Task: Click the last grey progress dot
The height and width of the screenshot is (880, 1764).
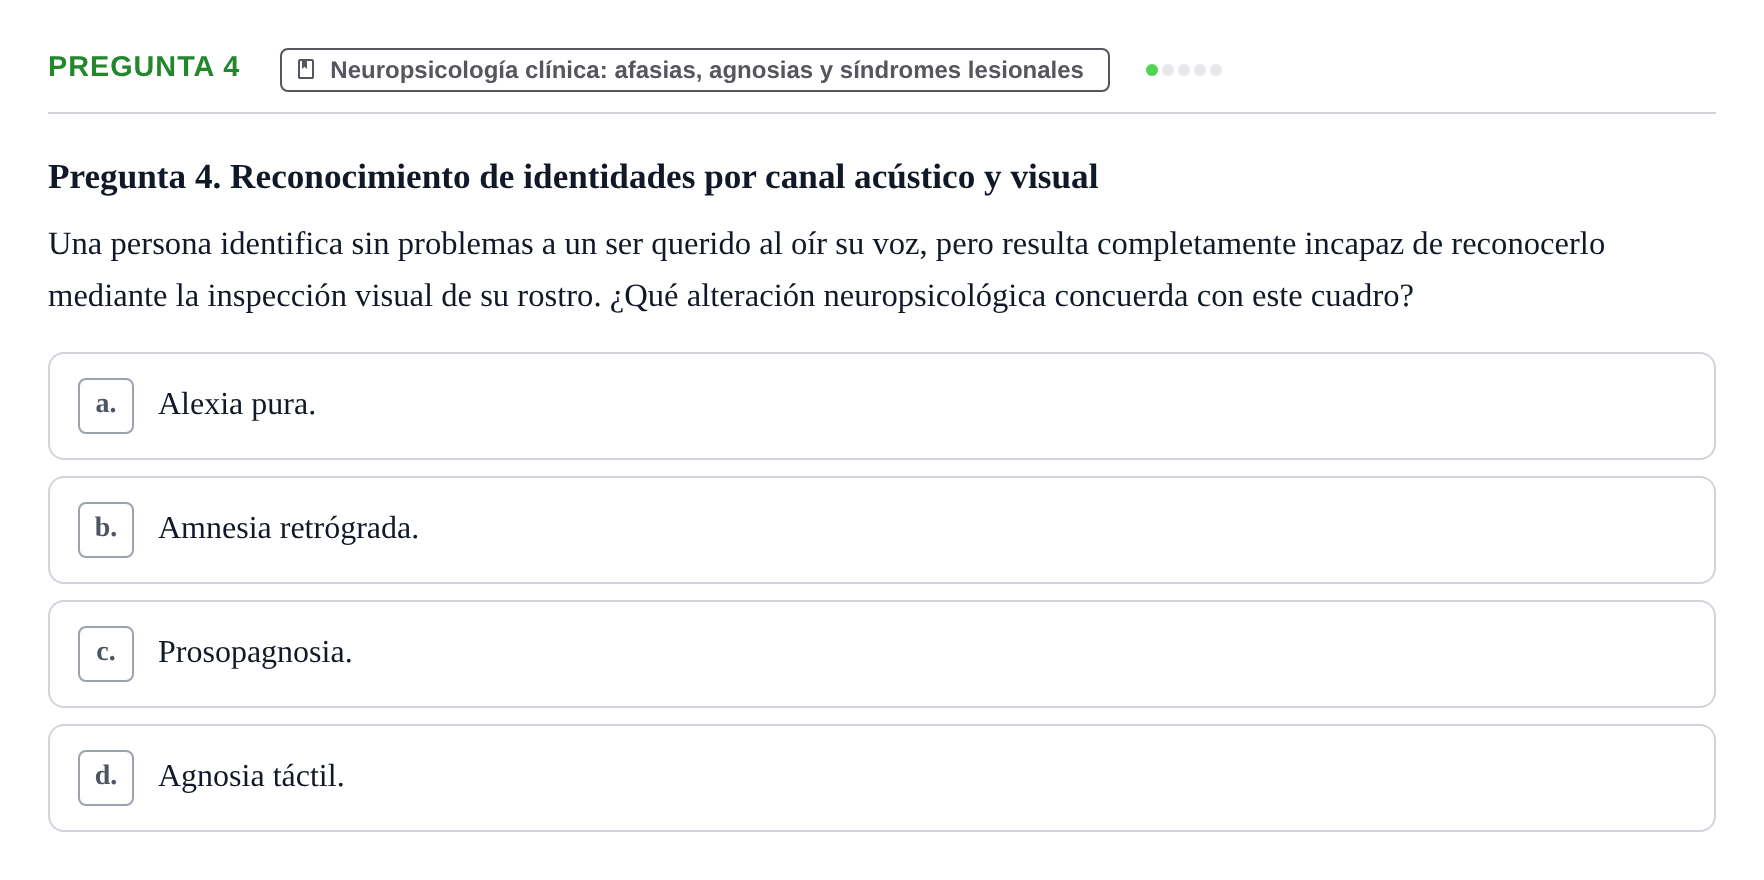Action: [1216, 70]
